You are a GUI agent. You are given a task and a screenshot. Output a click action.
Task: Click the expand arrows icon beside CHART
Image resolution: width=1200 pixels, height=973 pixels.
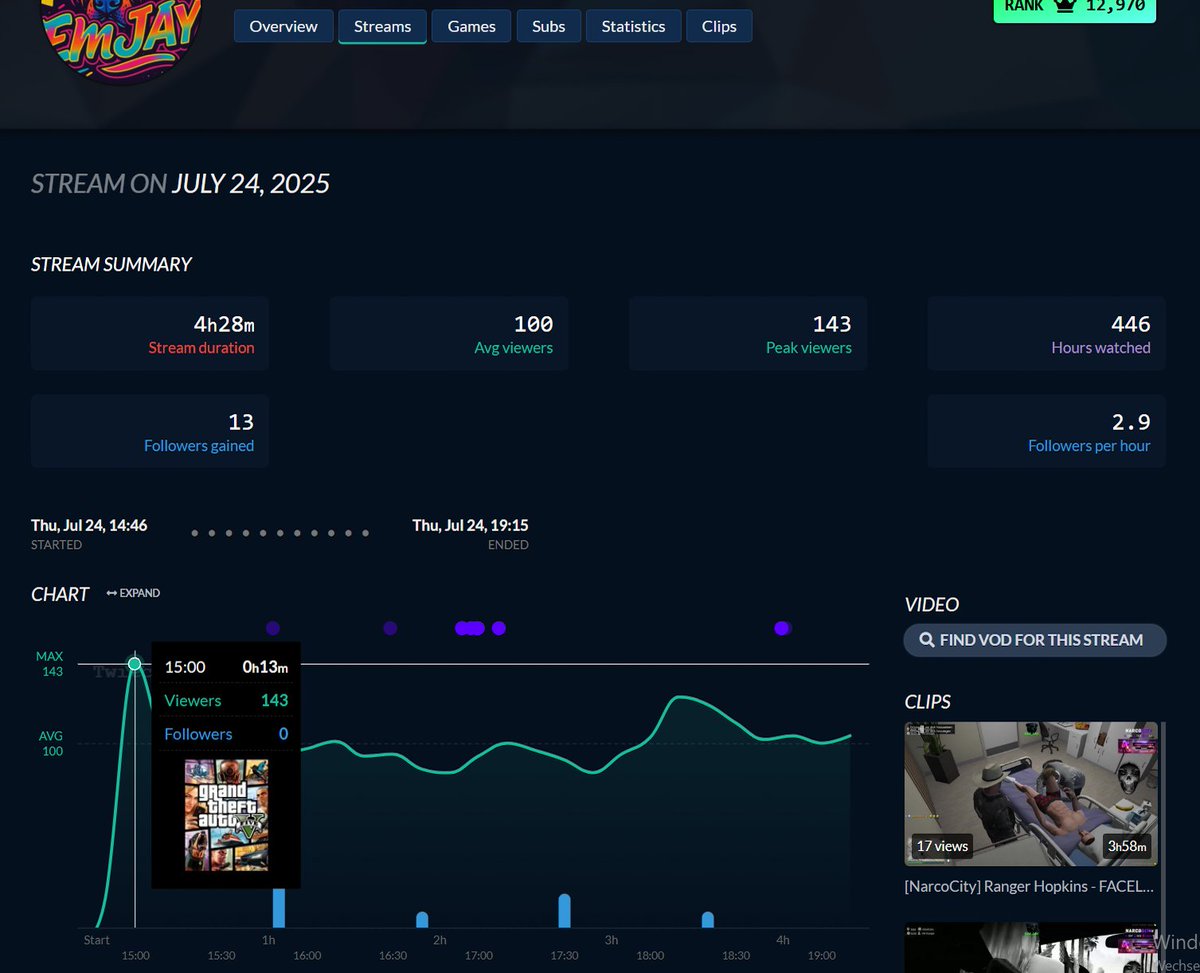pos(110,592)
